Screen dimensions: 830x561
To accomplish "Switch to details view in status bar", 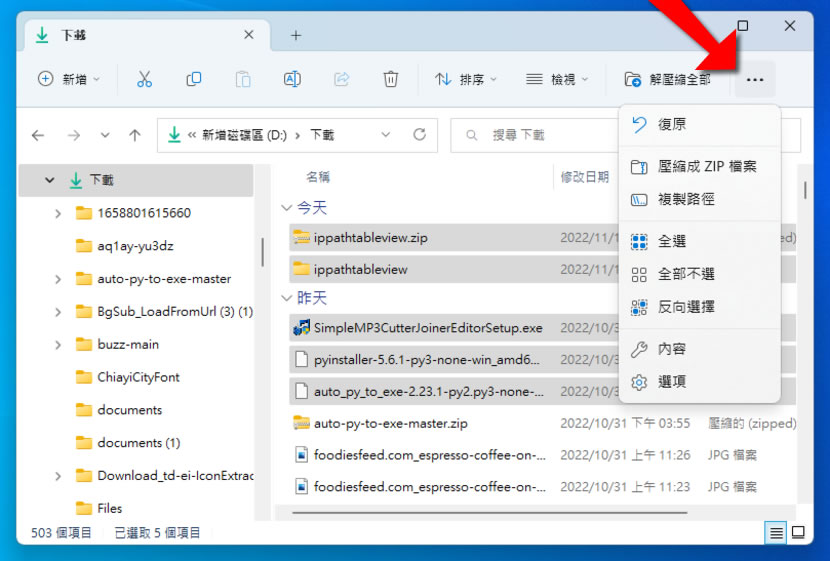I will point(776,533).
